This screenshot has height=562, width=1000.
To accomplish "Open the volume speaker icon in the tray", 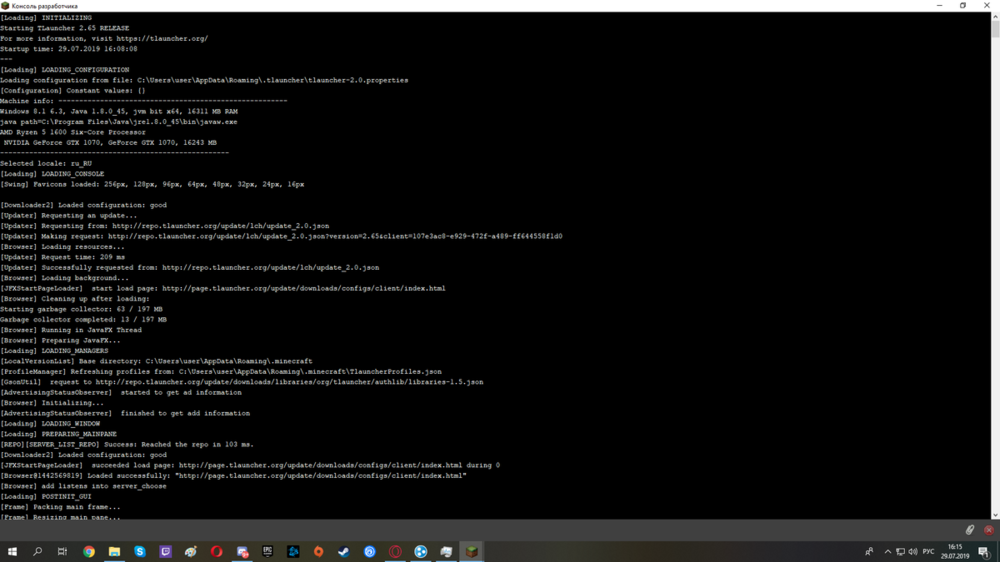I will coord(913,551).
